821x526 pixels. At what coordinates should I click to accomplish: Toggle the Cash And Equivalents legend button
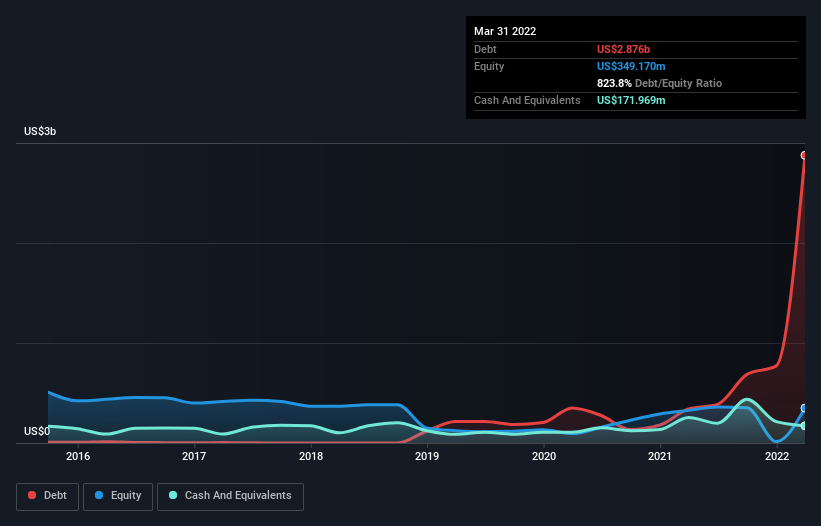pos(230,496)
